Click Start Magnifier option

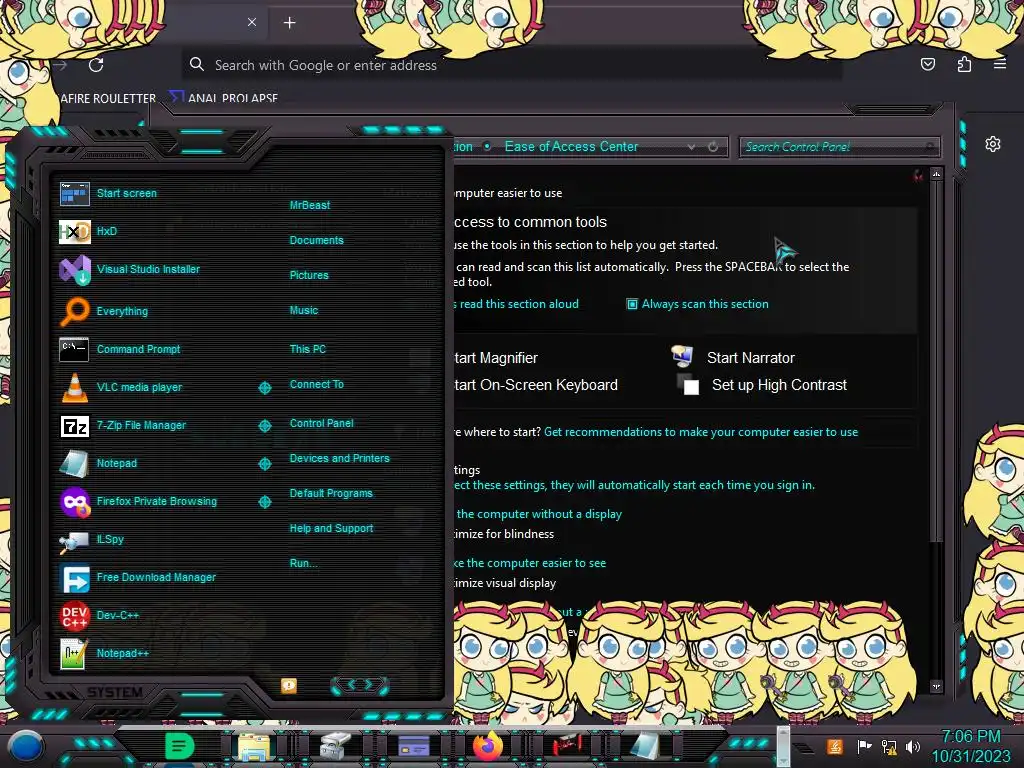click(x=496, y=358)
